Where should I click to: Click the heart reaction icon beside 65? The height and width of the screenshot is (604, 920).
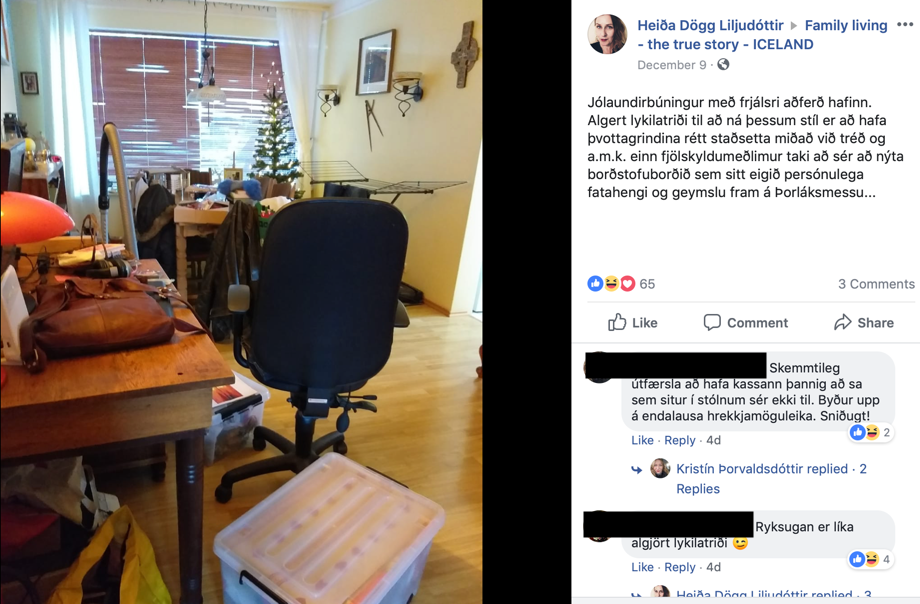click(x=628, y=284)
